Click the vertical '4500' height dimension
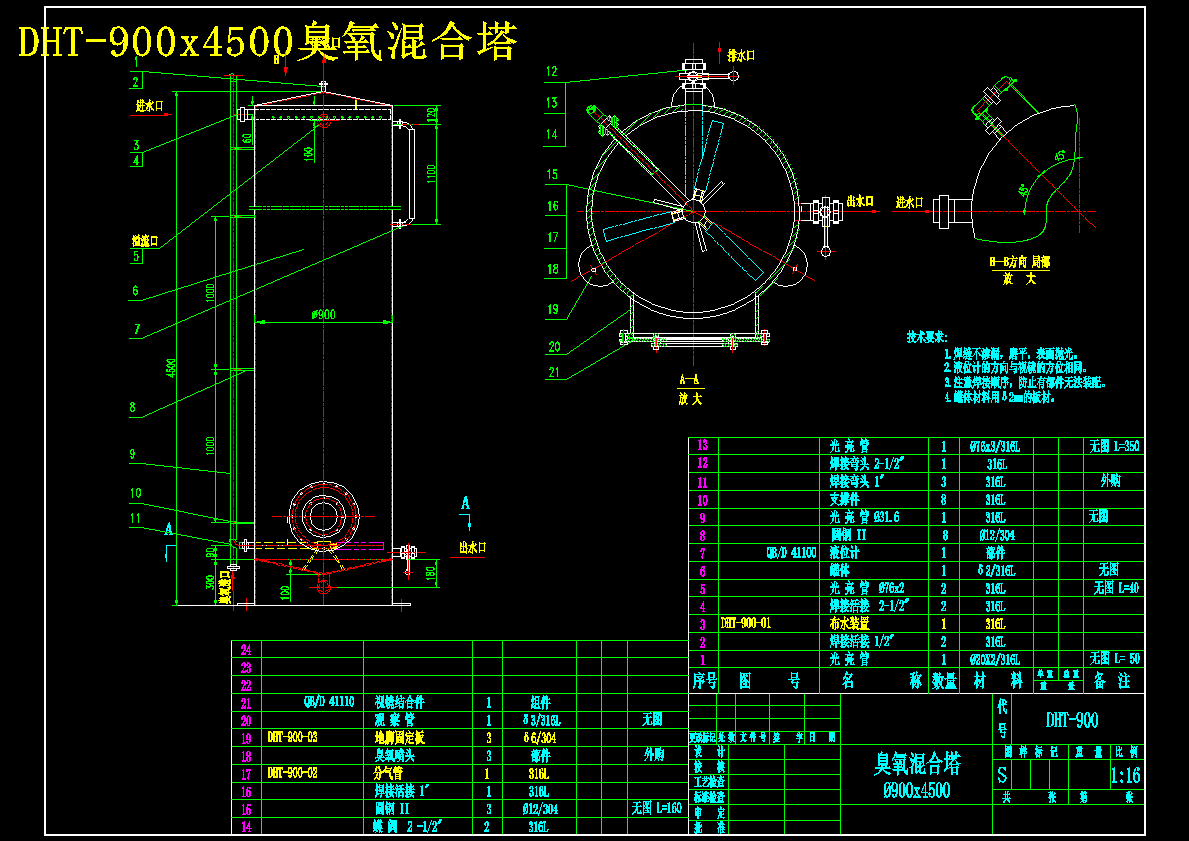 coord(171,368)
